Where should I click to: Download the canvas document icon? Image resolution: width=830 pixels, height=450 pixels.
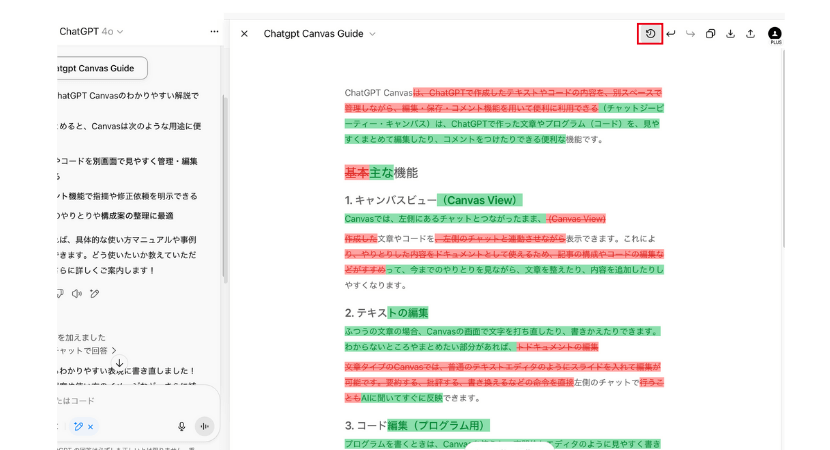(x=730, y=34)
